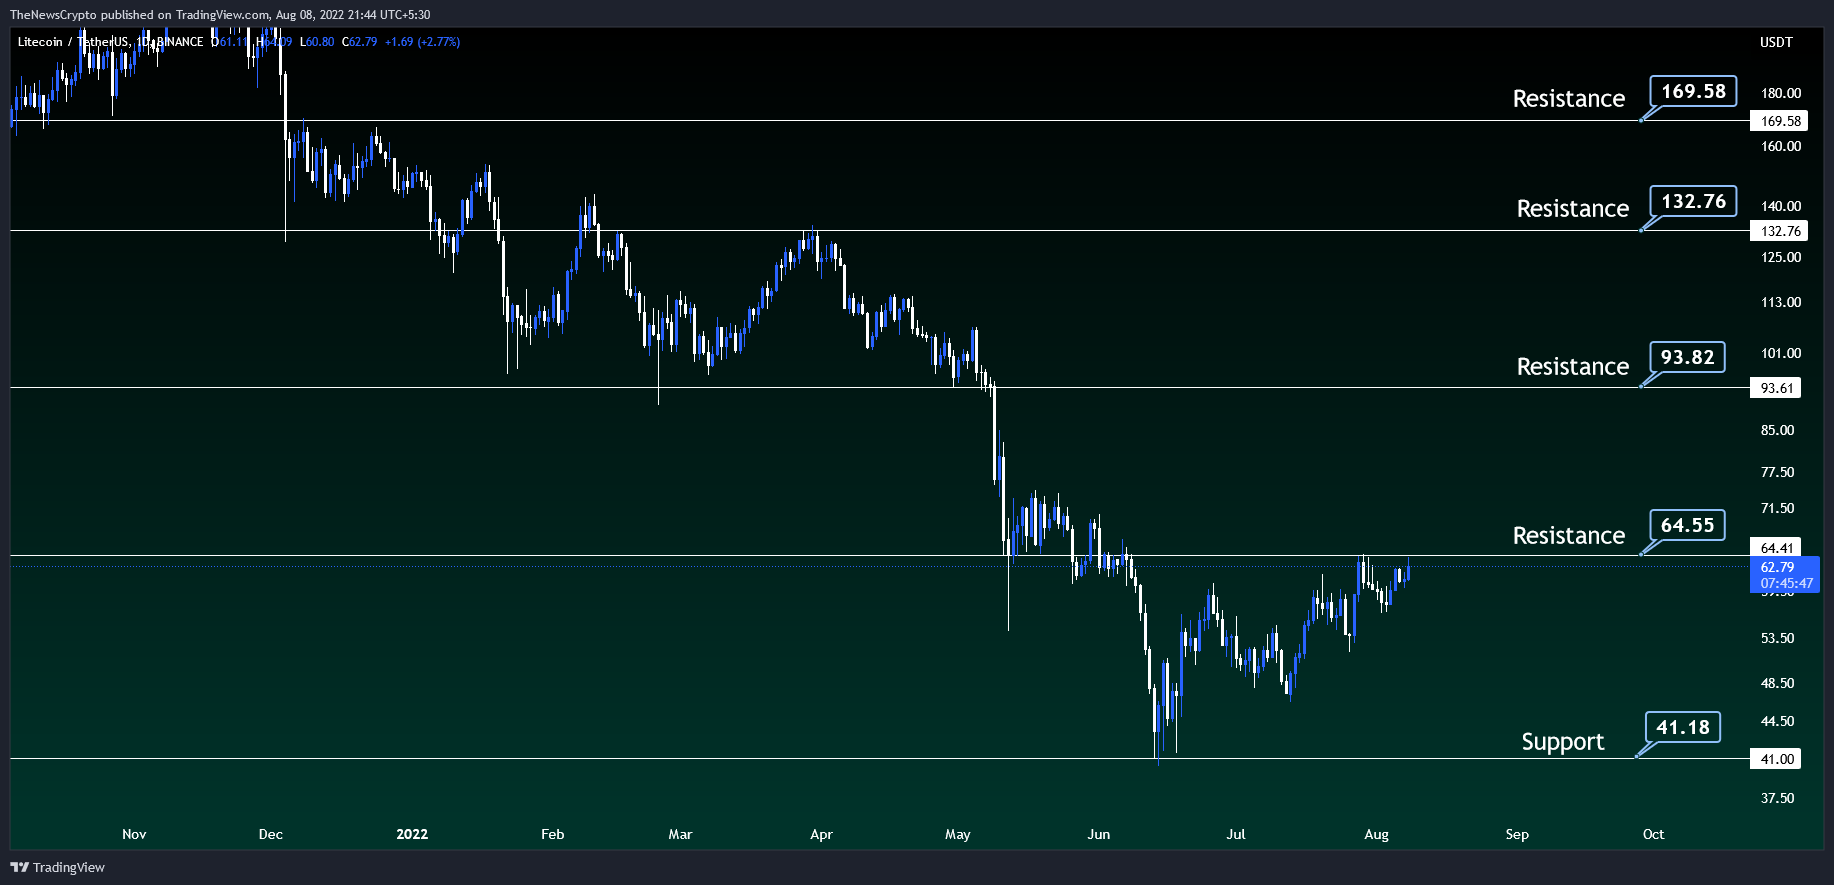This screenshot has height=885, width=1834.
Task: Click the Litecoin / TetherUS symbol title
Action: 73,42
